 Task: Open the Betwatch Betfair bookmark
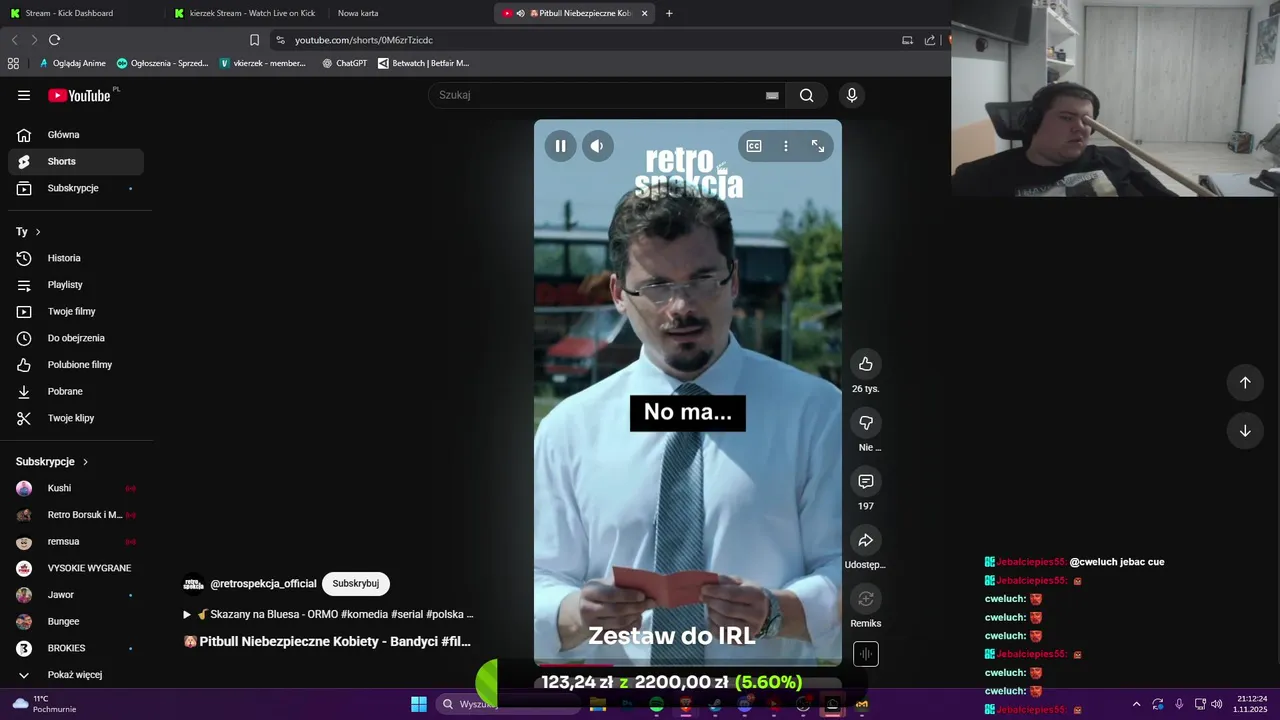pos(423,63)
